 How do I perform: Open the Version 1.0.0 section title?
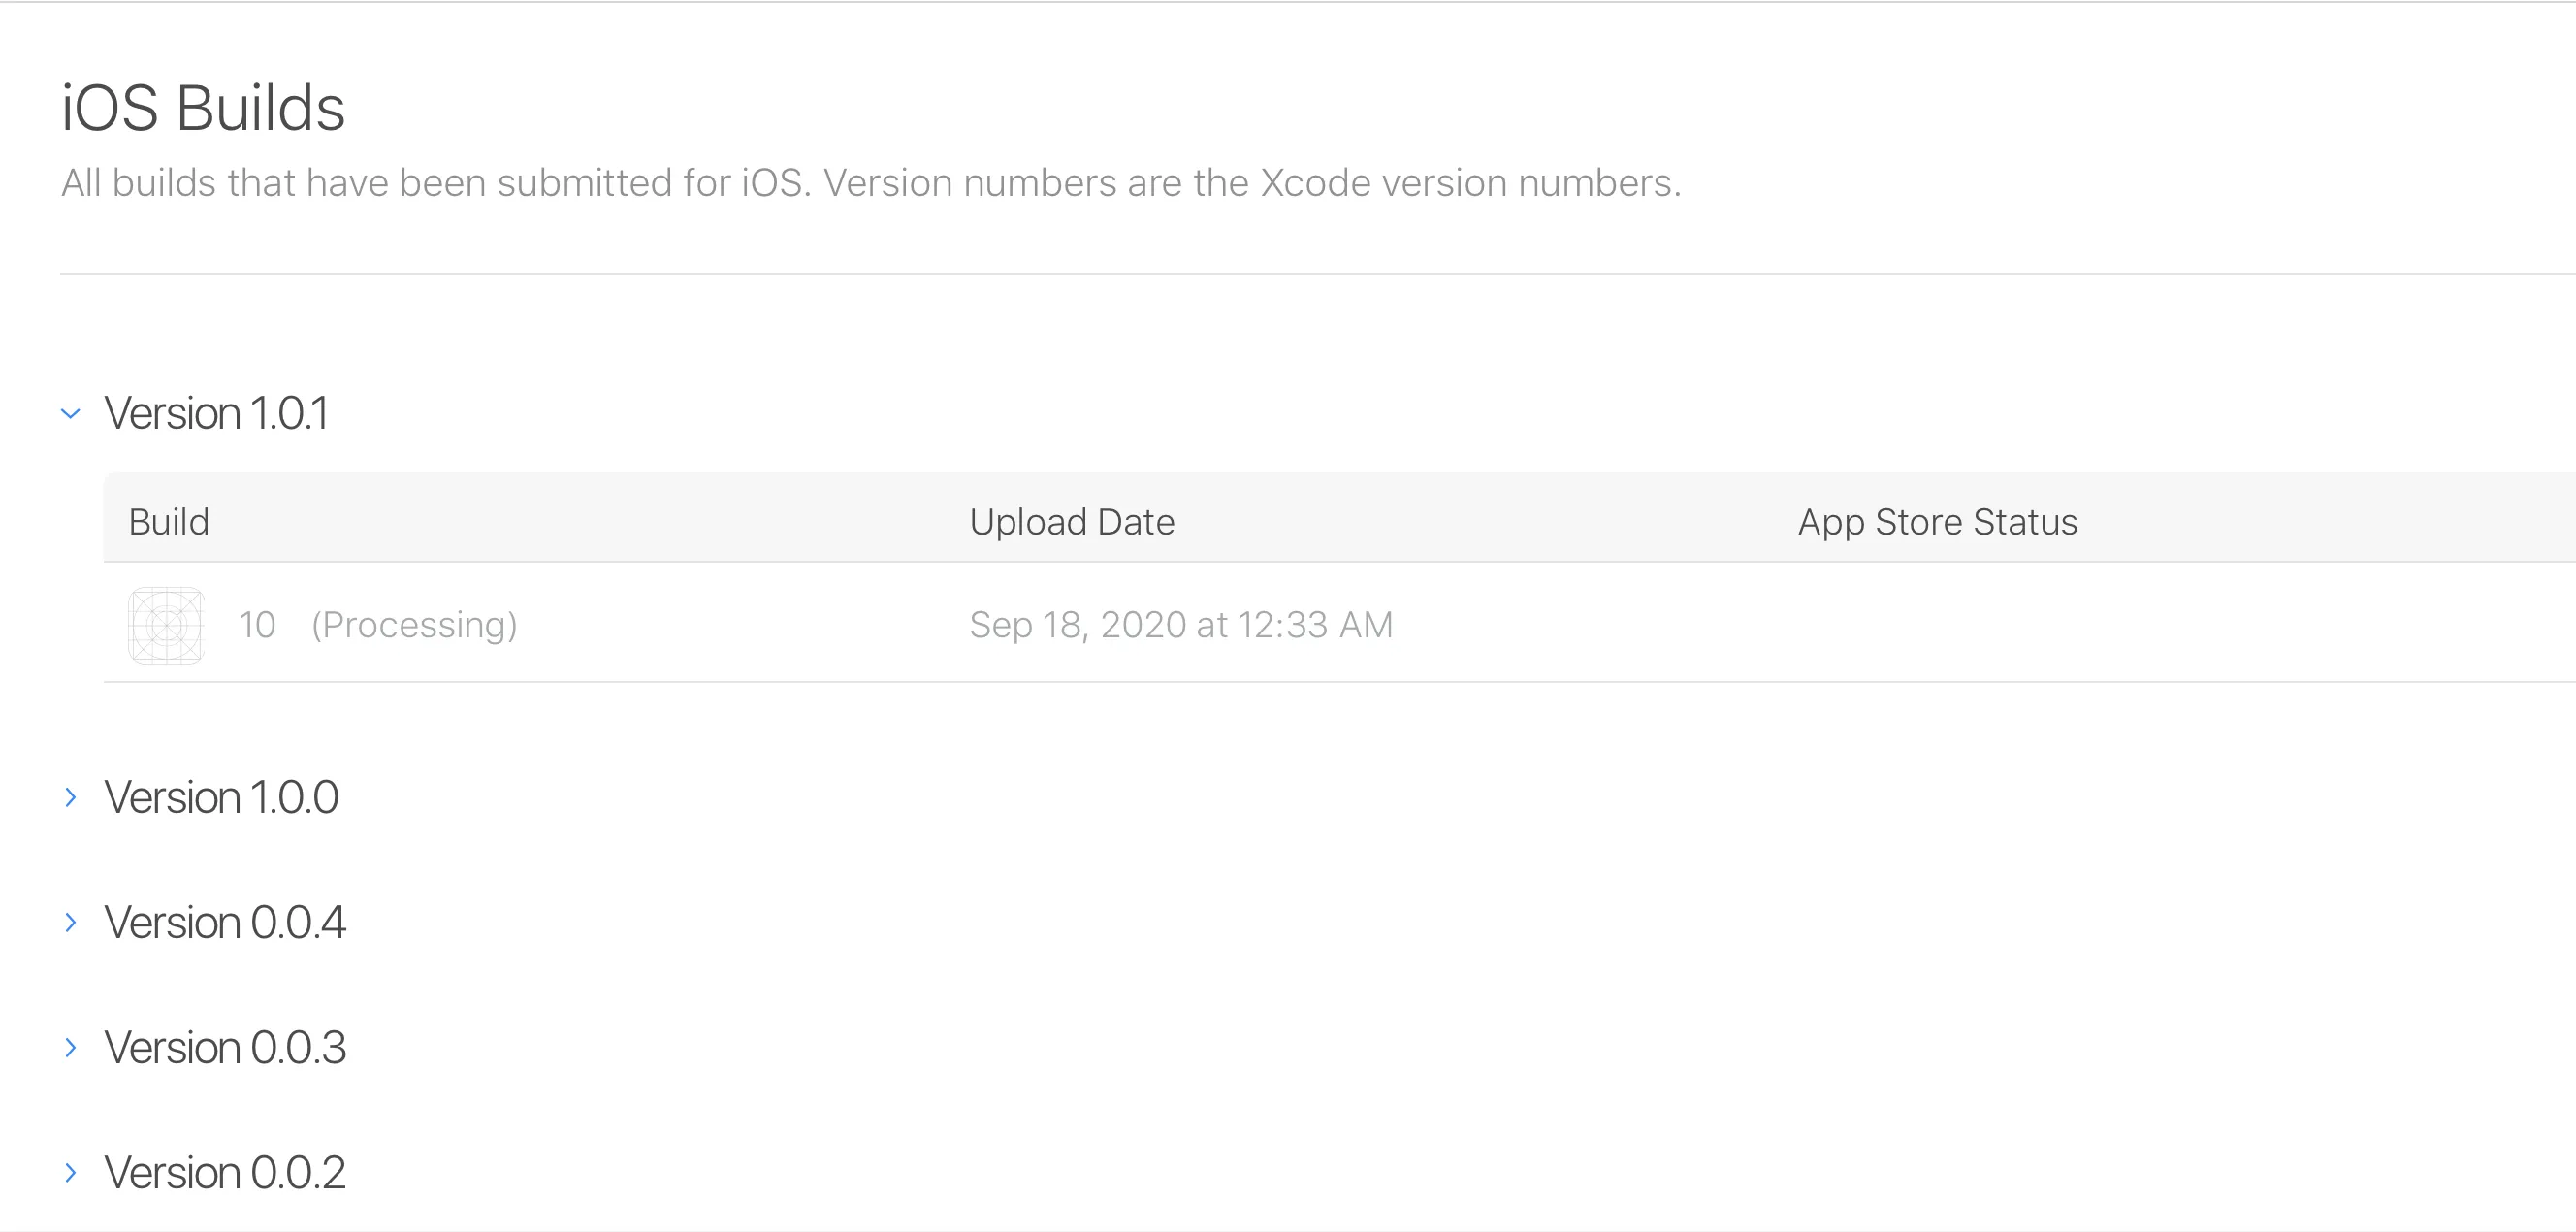tap(221, 797)
